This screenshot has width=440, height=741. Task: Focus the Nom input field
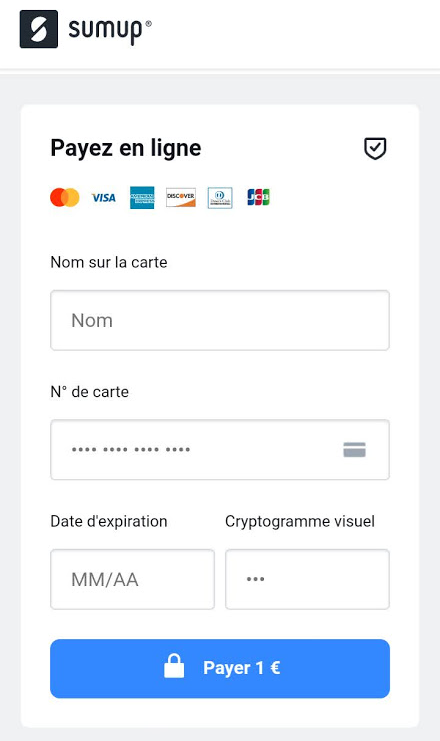pos(220,320)
